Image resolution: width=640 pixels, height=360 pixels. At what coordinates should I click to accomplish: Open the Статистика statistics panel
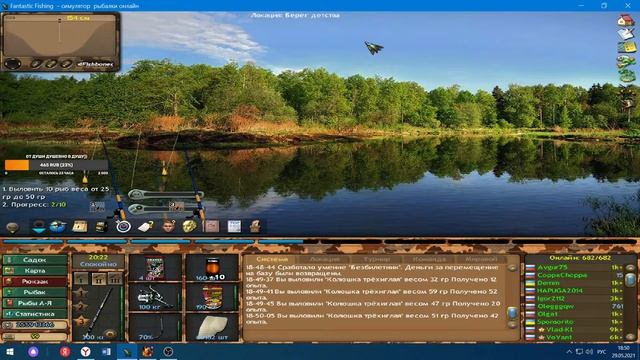pos(35,314)
